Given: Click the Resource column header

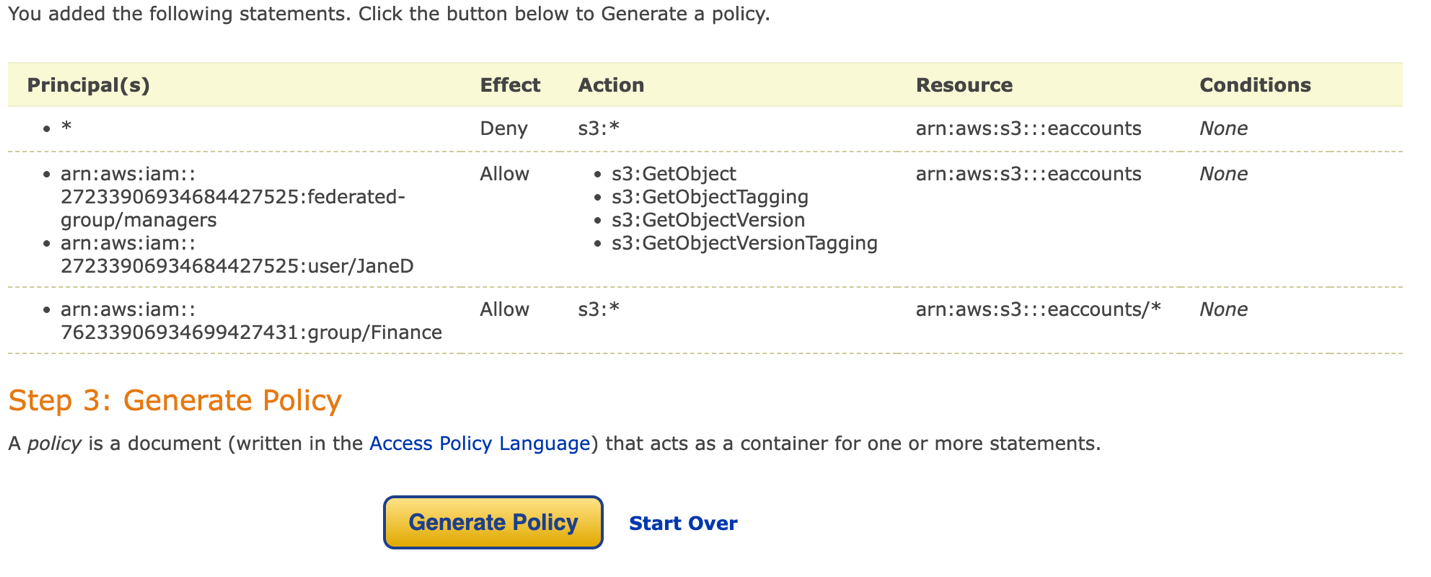Looking at the screenshot, I should click(964, 85).
